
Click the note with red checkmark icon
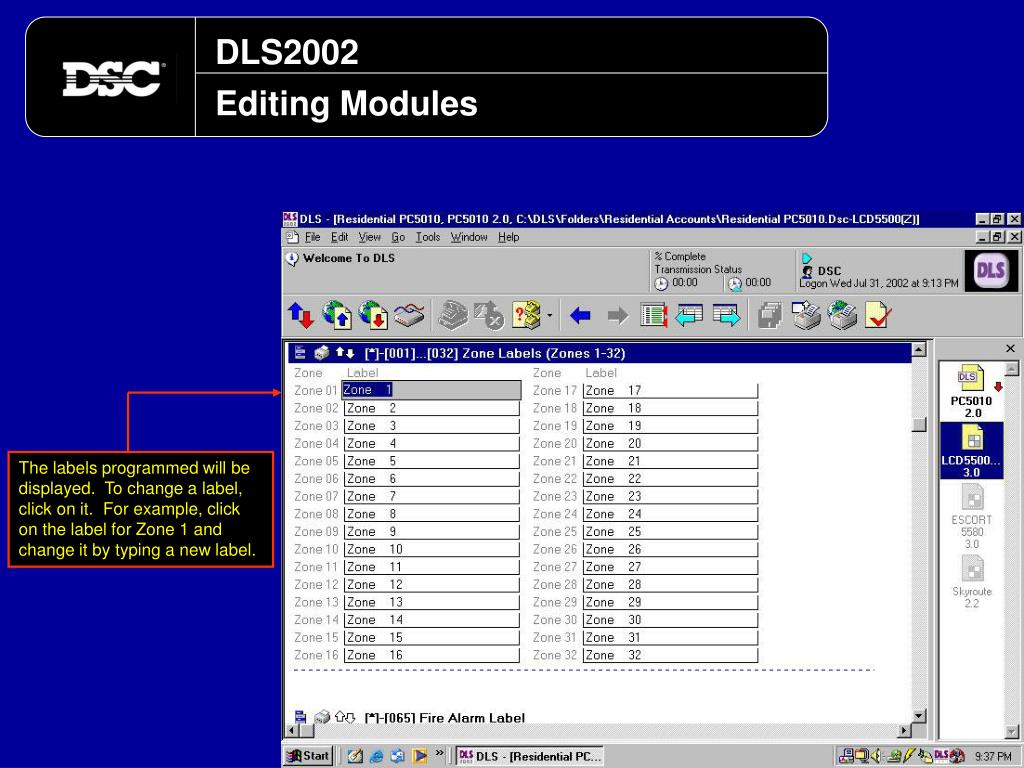point(878,315)
